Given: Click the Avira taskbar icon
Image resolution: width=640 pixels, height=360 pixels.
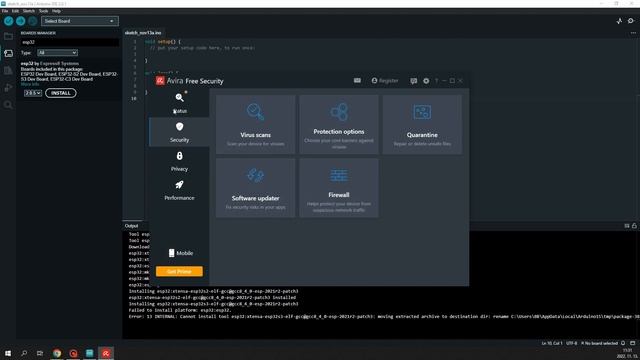Looking at the screenshot, I should [106, 353].
